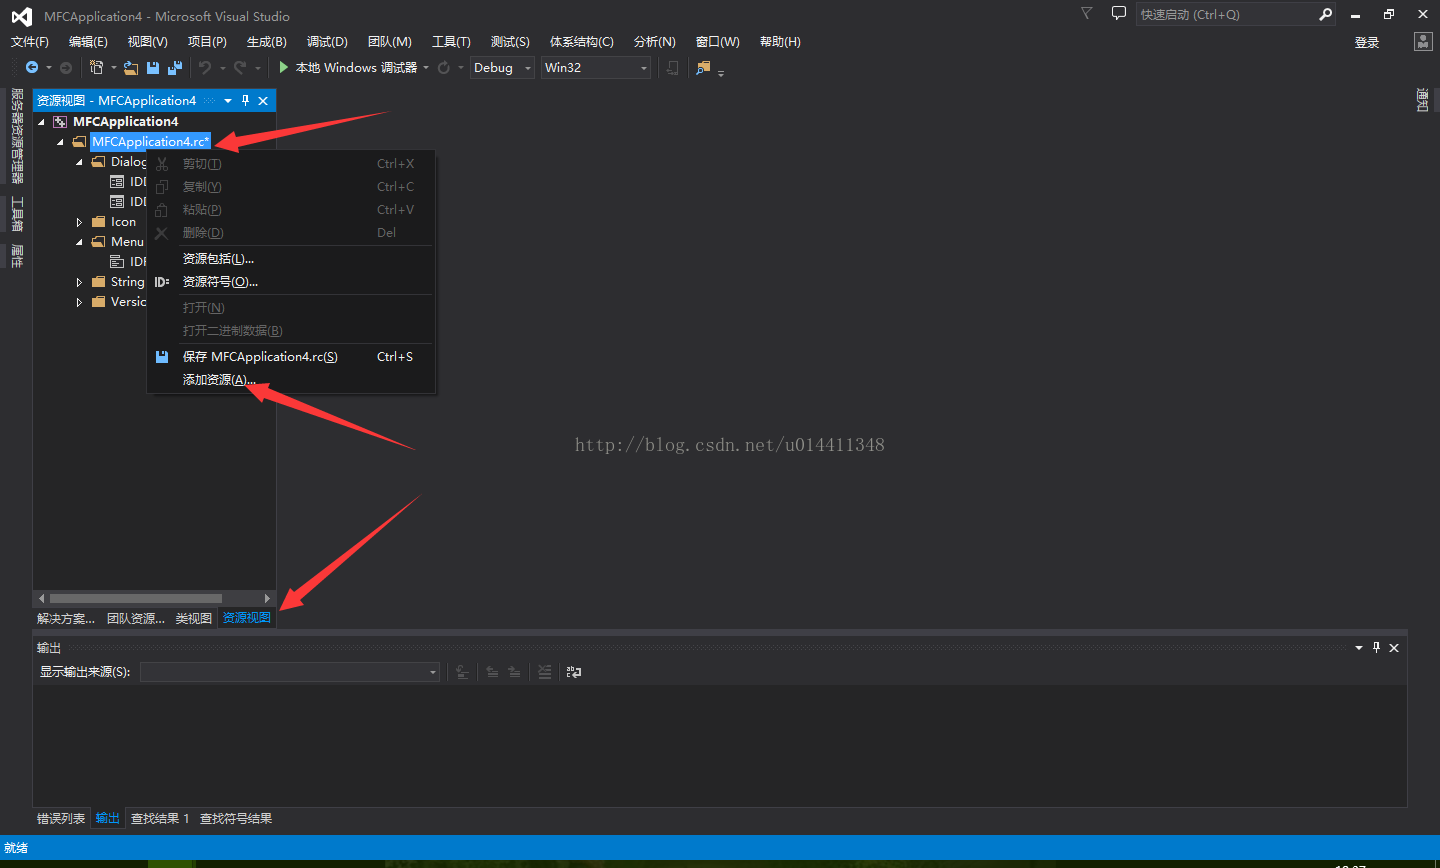1440x868 pixels.
Task: Collapse the MFCApplication4 root tree node
Action: click(x=42, y=122)
